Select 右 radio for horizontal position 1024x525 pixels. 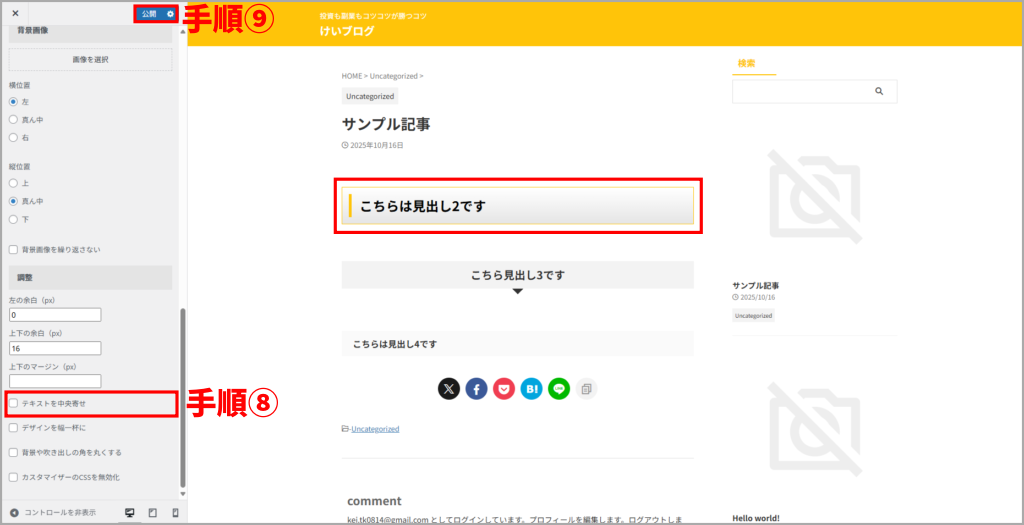(x=13, y=137)
